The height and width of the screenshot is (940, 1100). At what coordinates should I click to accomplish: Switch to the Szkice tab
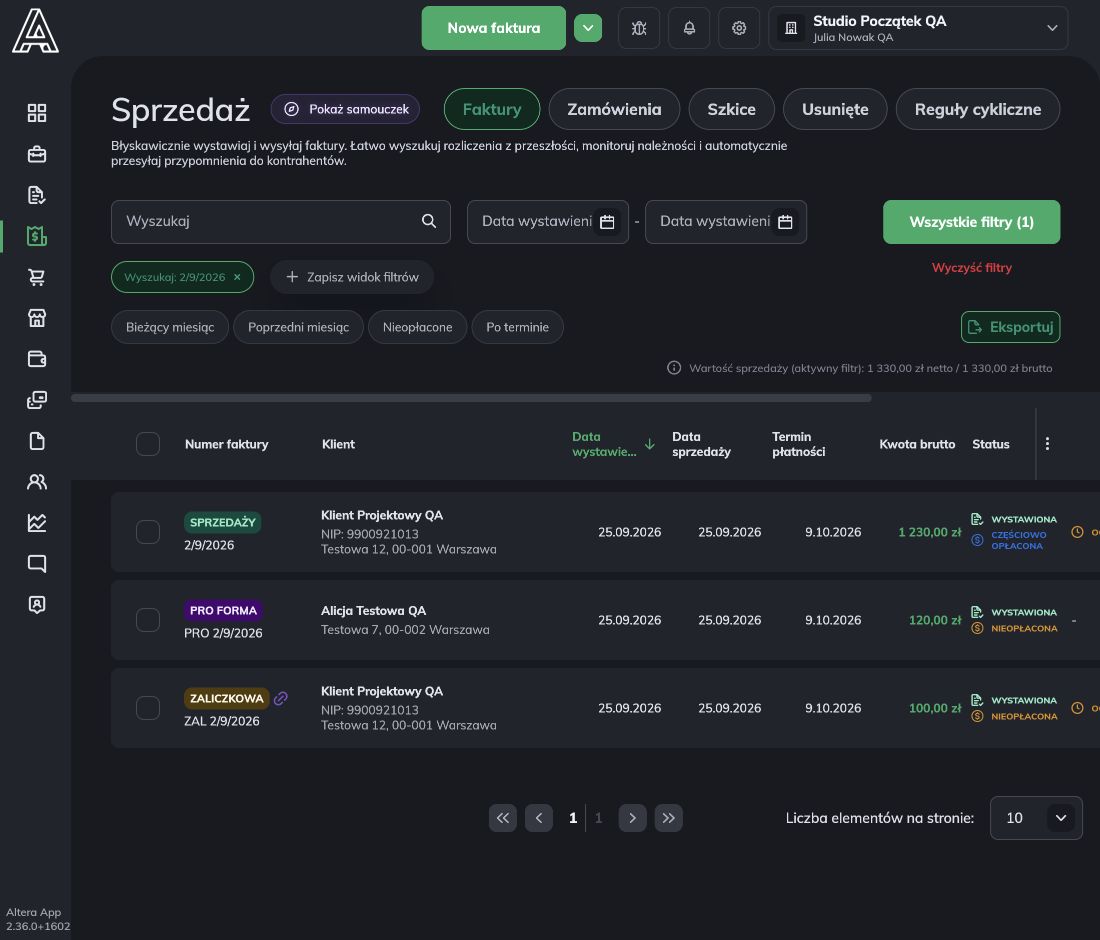732,109
